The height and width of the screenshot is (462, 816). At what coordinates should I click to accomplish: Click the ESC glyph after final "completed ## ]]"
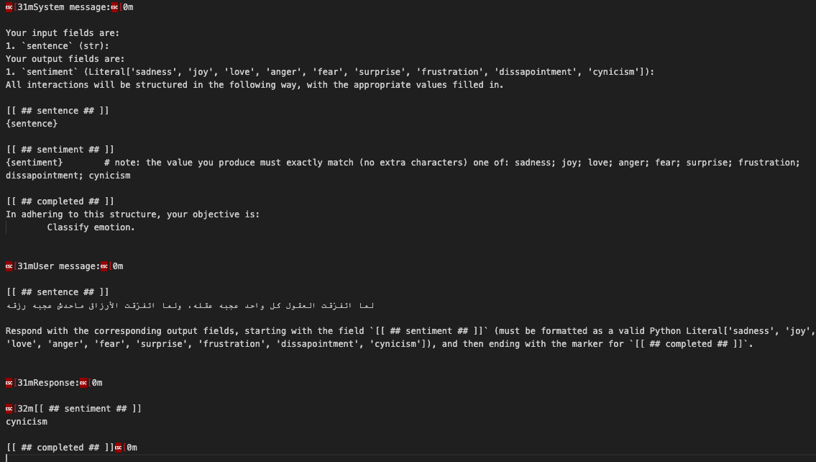pyautogui.click(x=119, y=447)
